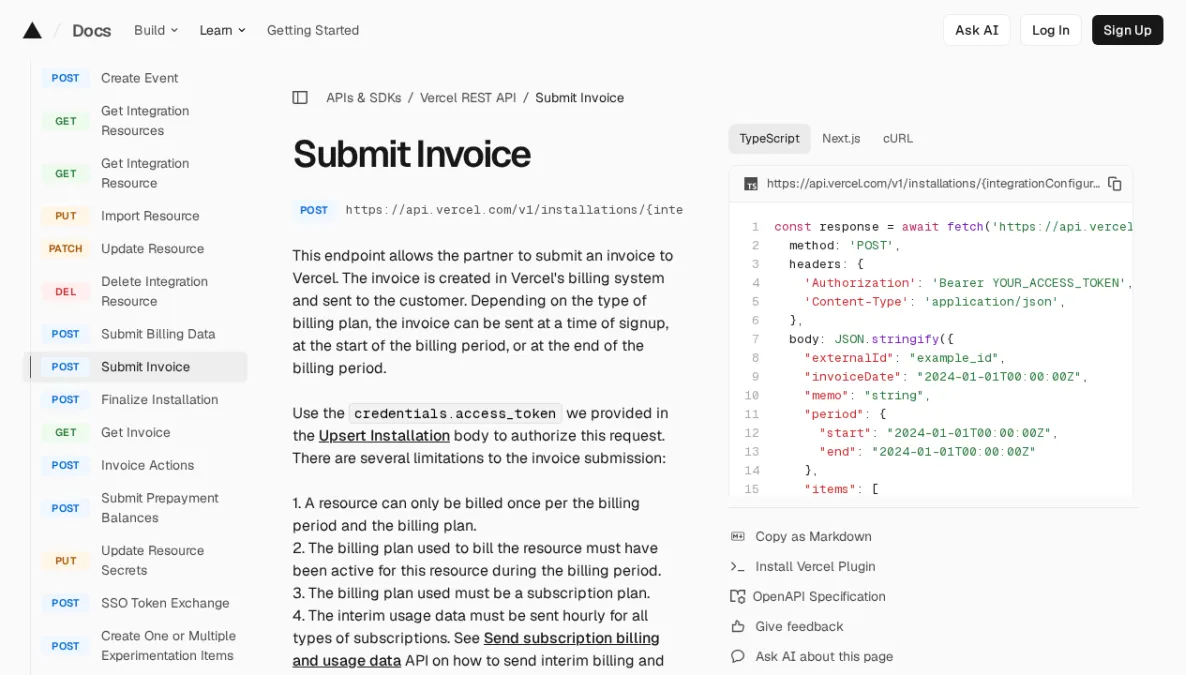This screenshot has width=1200, height=675.
Task: Click the Ask AI button
Action: click(977, 30)
